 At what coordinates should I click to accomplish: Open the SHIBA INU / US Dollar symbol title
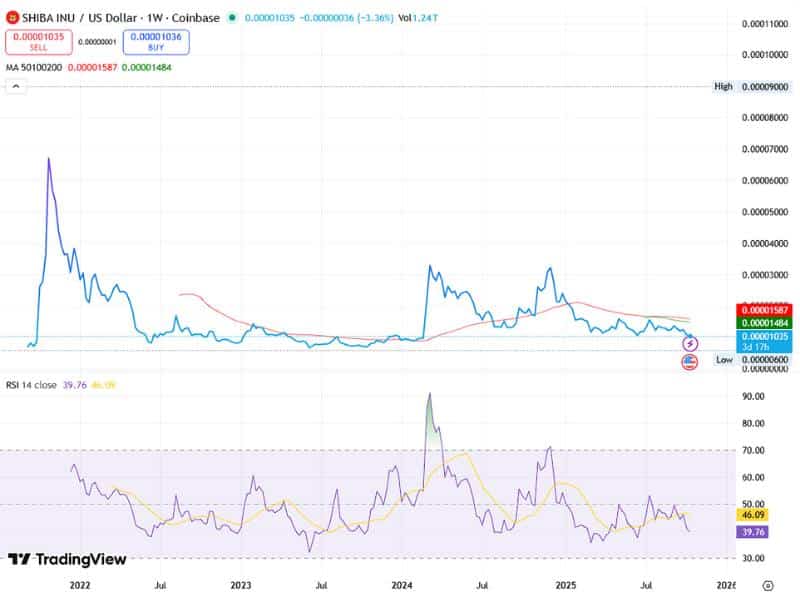click(75, 17)
